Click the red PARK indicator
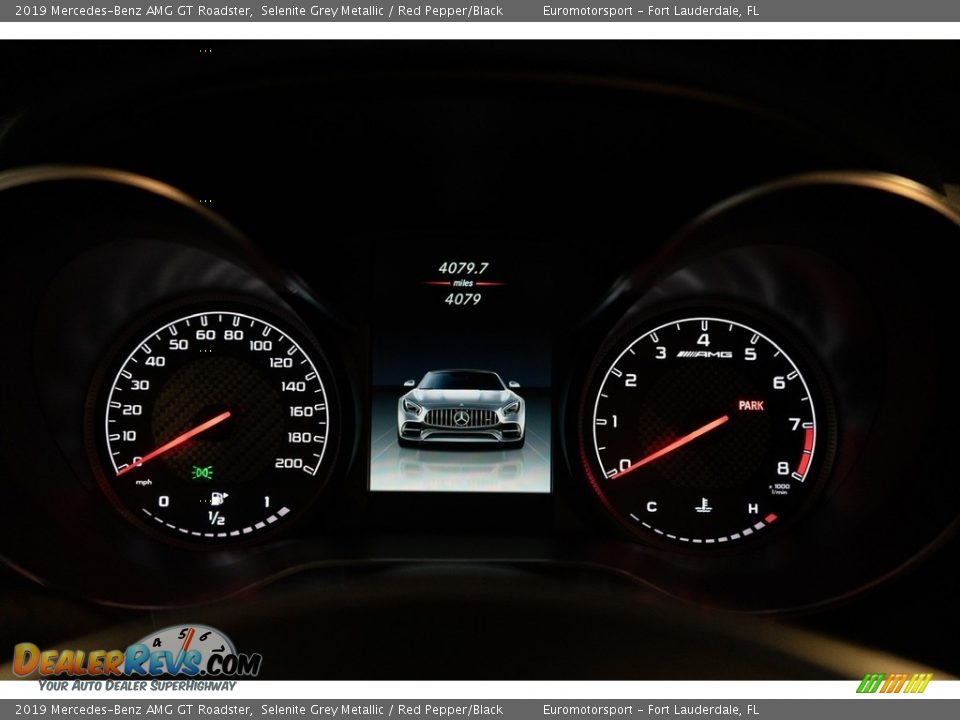Viewport: 960px width, 720px height. pyautogui.click(x=751, y=405)
